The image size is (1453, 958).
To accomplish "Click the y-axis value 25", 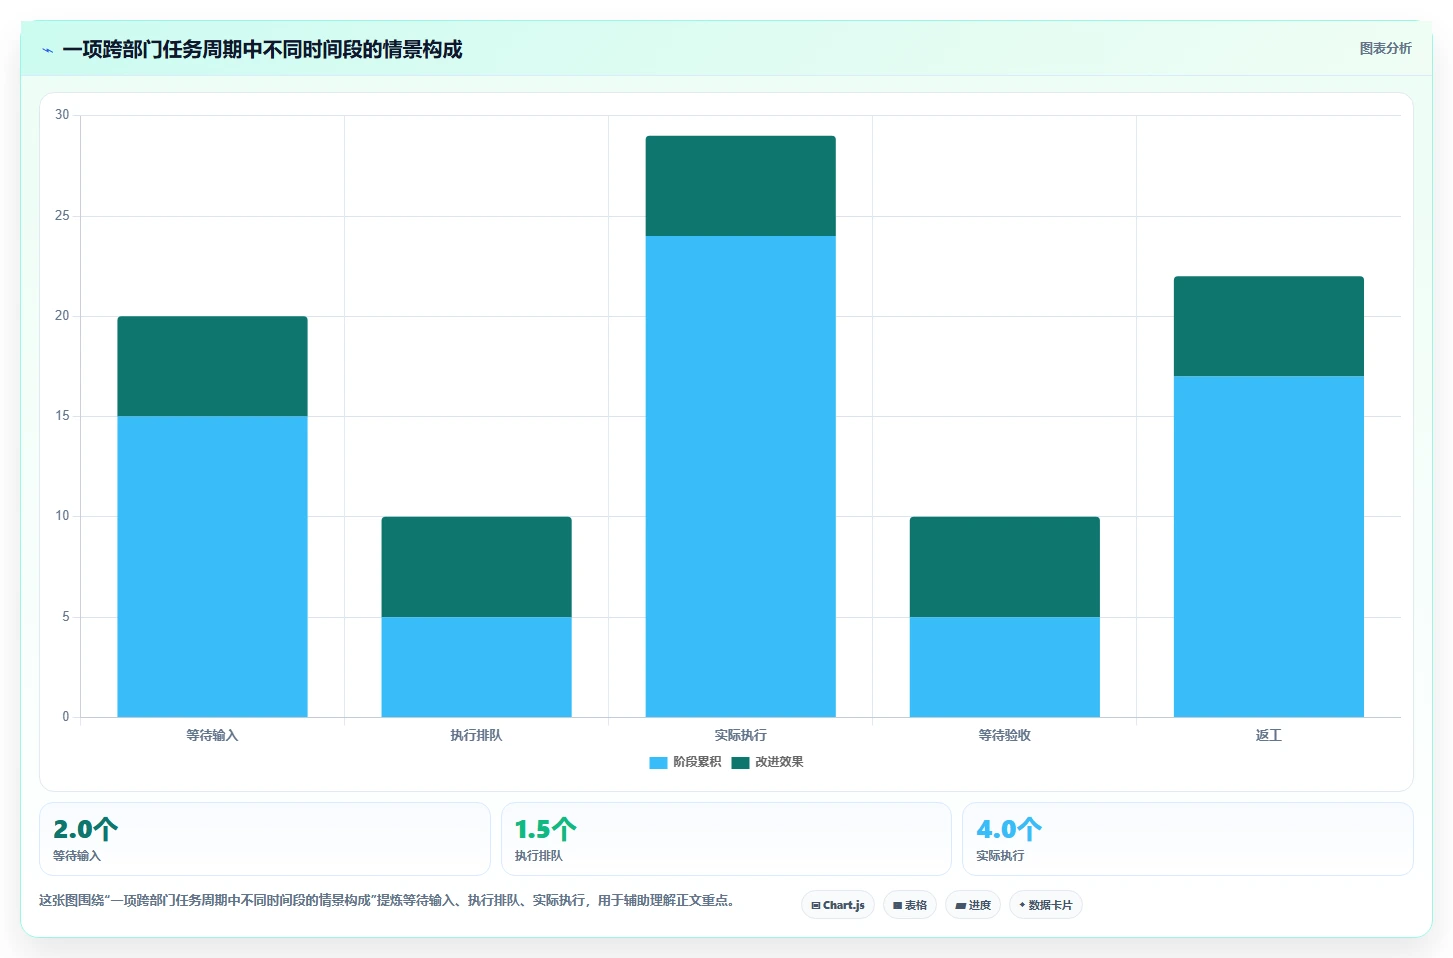I will (x=62, y=216).
